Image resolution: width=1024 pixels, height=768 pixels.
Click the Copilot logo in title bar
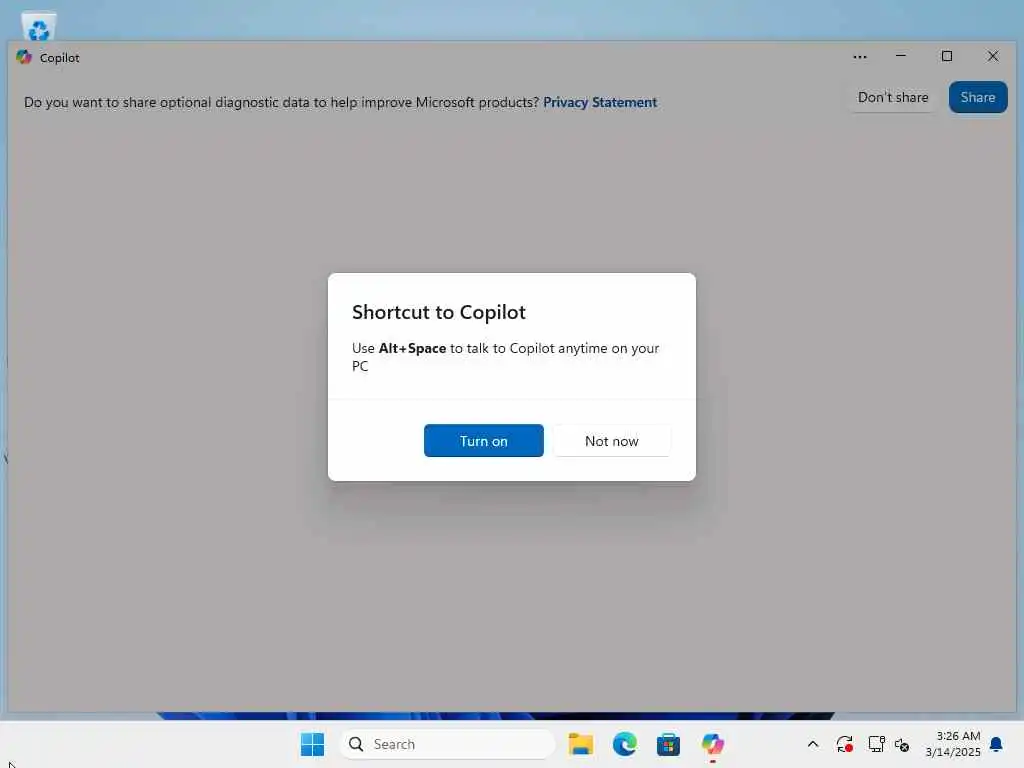[24, 57]
